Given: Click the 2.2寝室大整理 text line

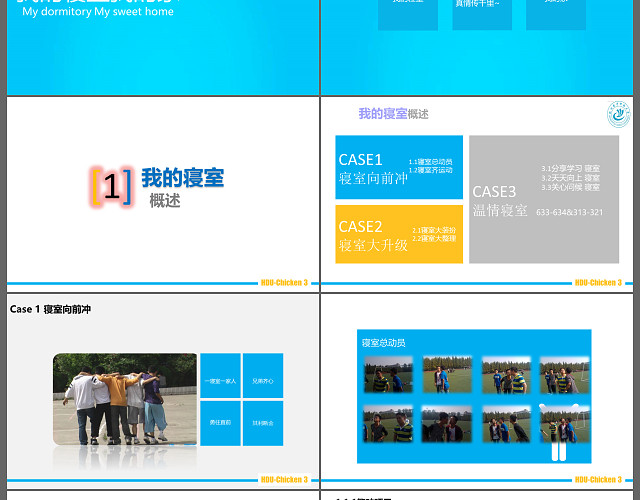Looking at the screenshot, I should point(433,238).
